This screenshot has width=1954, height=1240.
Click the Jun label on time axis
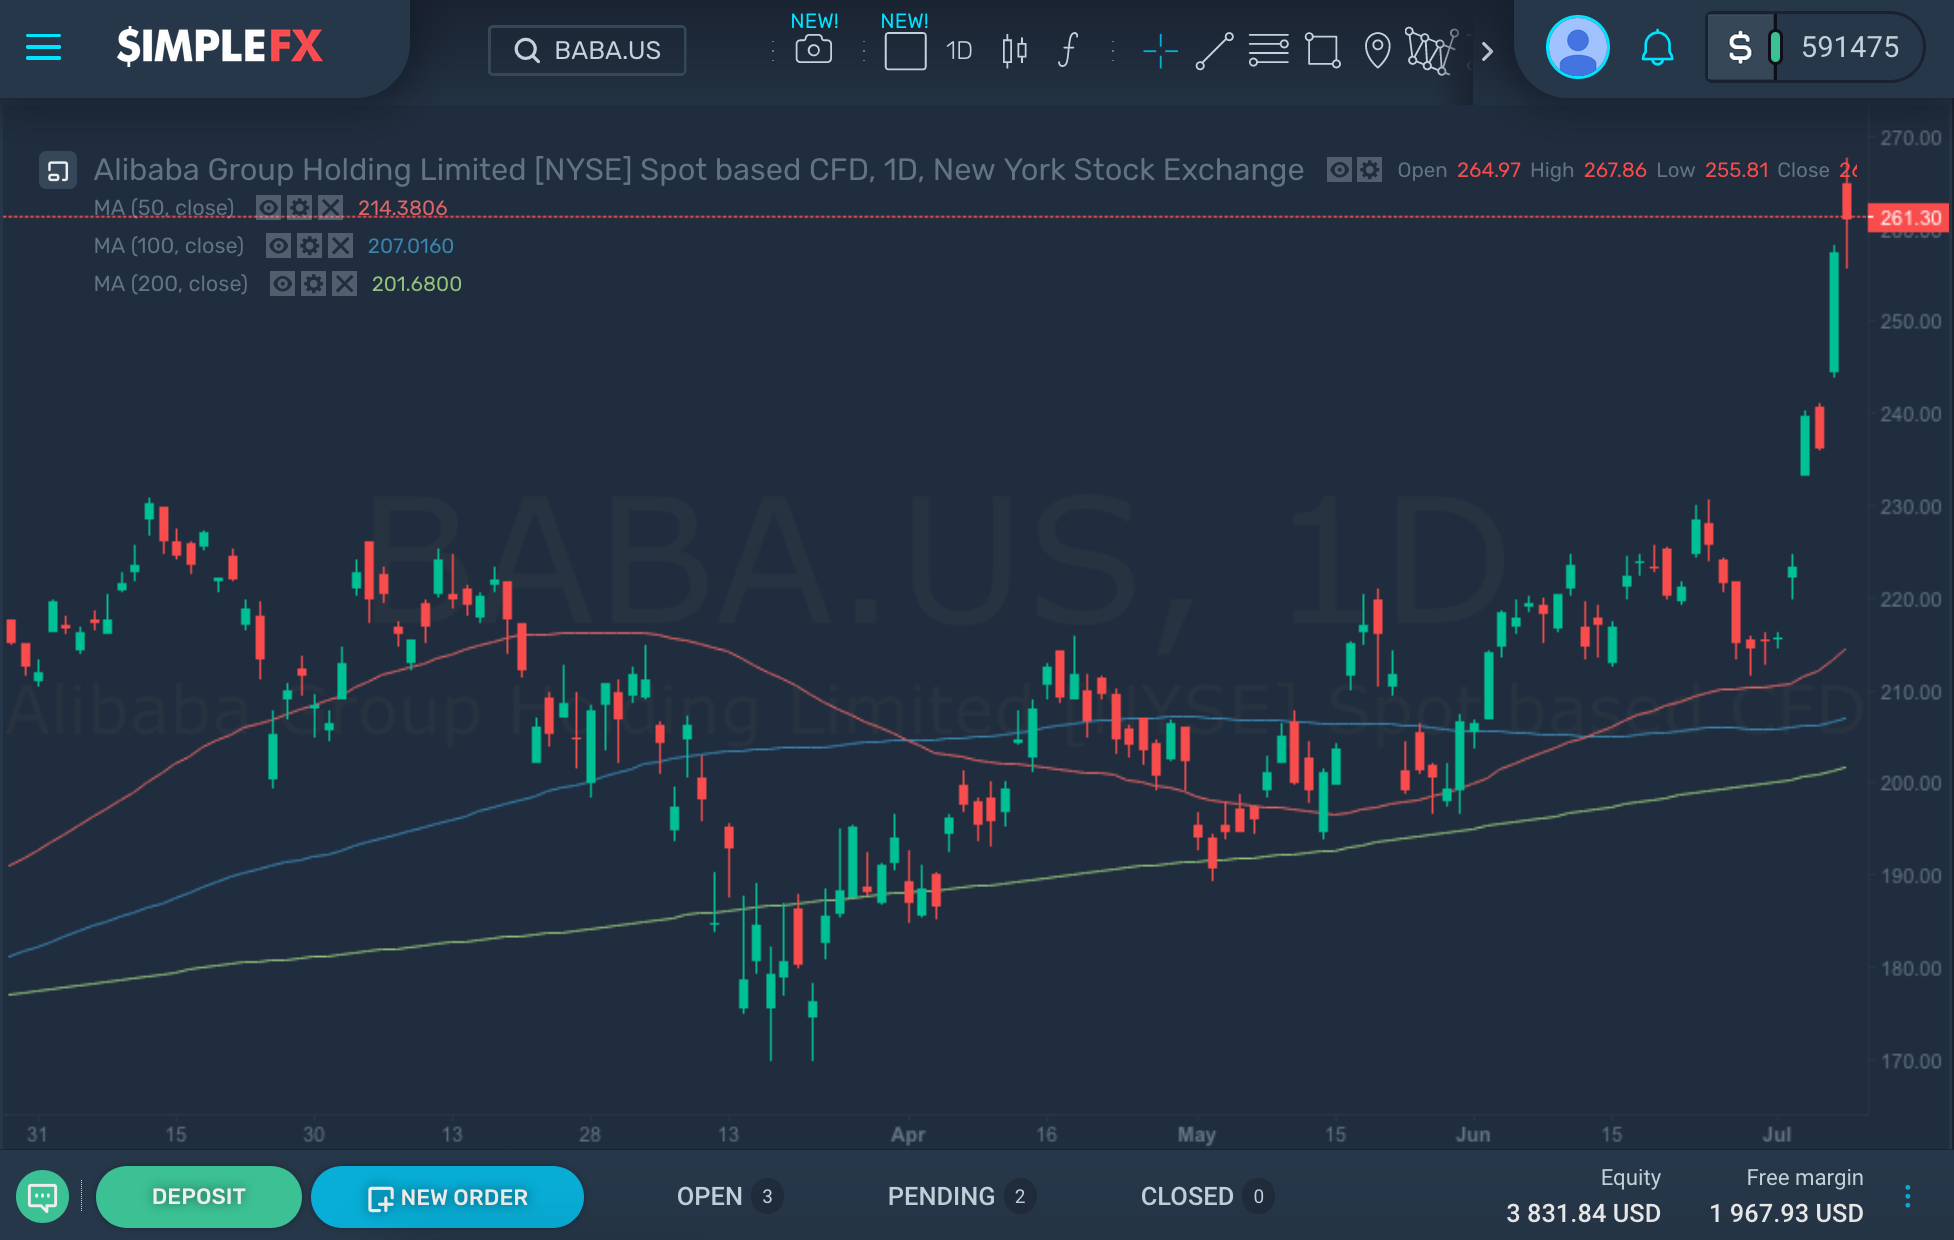(1472, 1134)
